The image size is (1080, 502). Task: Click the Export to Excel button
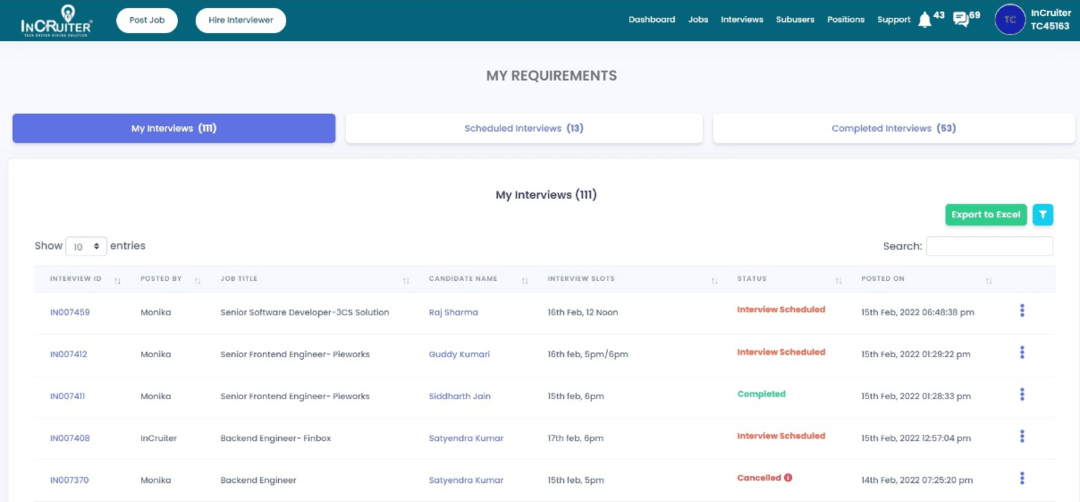[x=985, y=215]
